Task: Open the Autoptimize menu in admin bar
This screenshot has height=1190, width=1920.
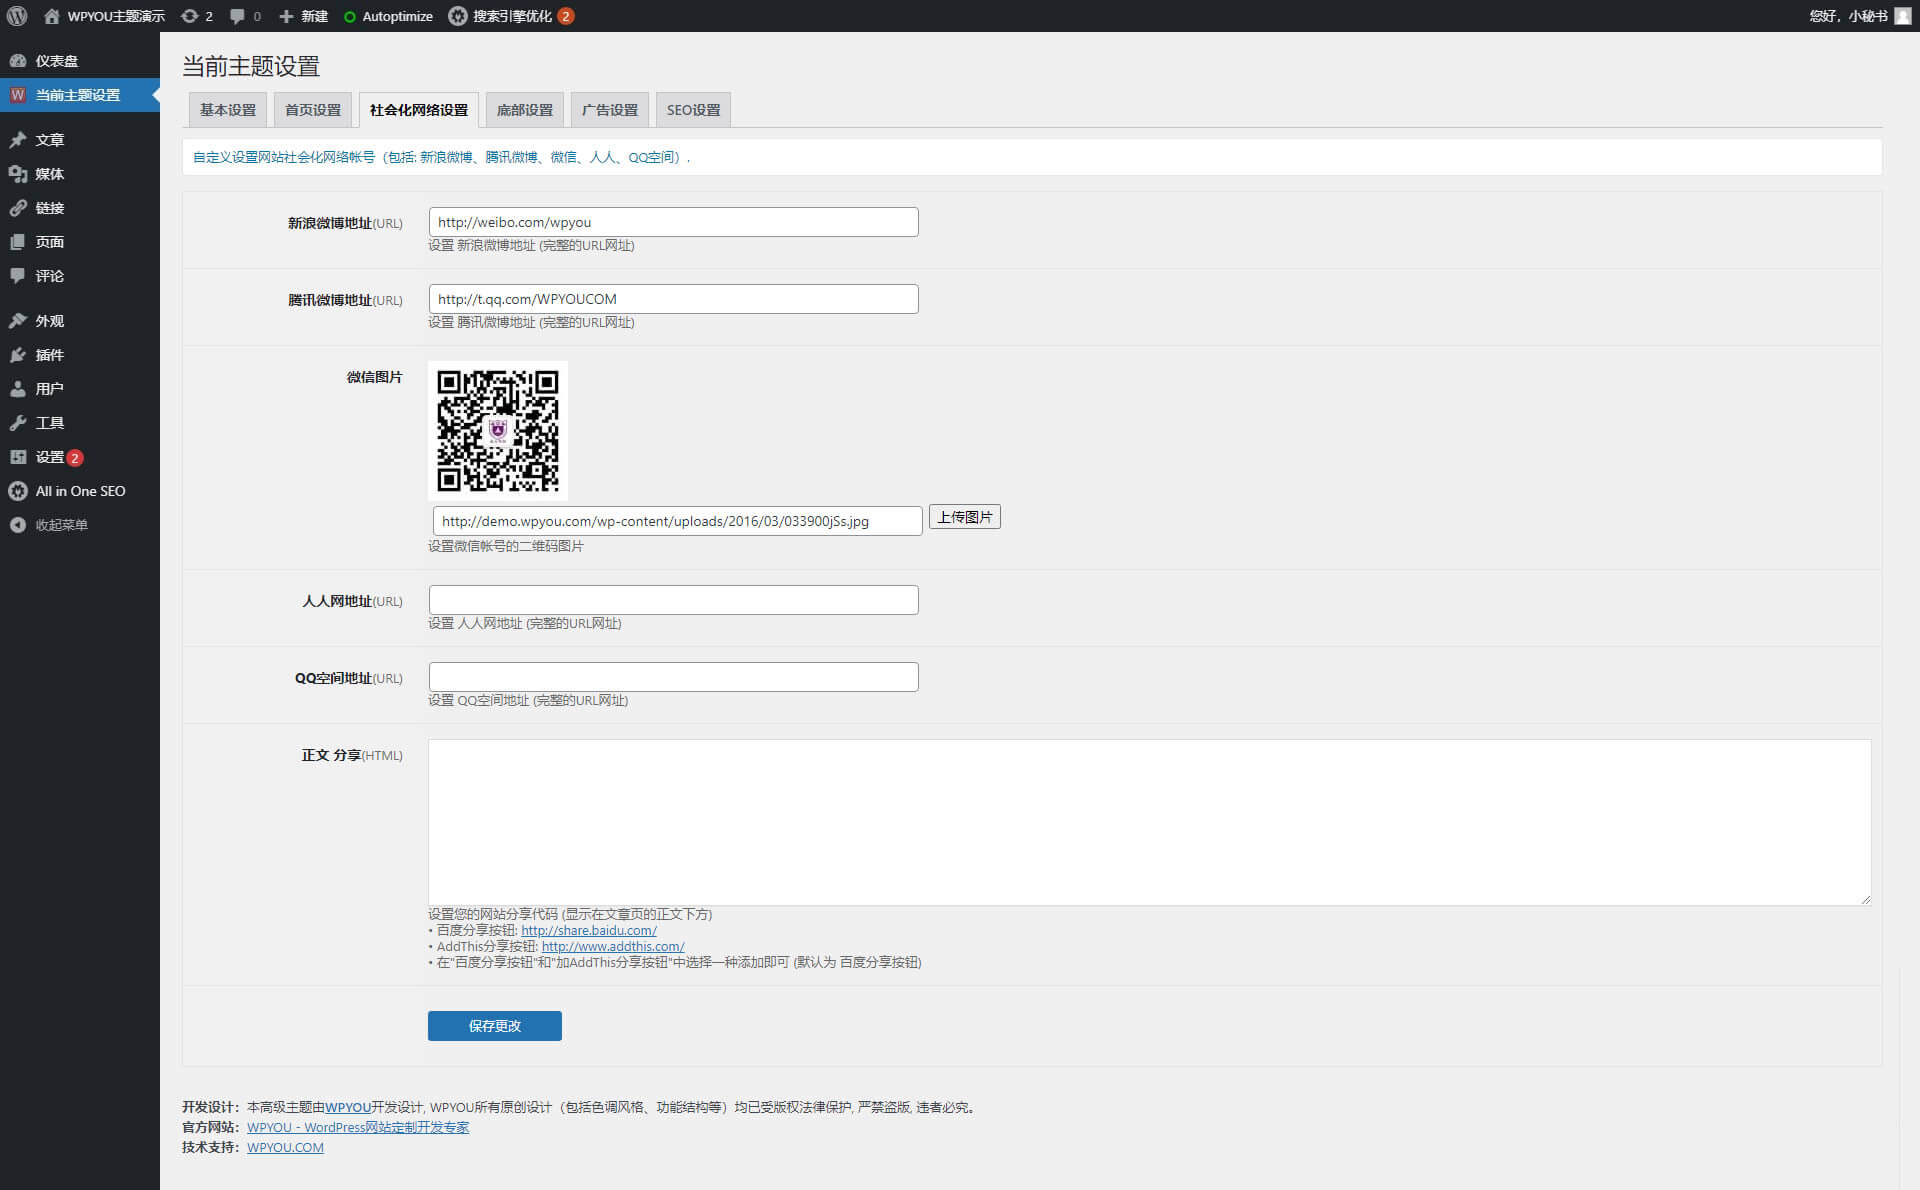Action: [x=388, y=16]
